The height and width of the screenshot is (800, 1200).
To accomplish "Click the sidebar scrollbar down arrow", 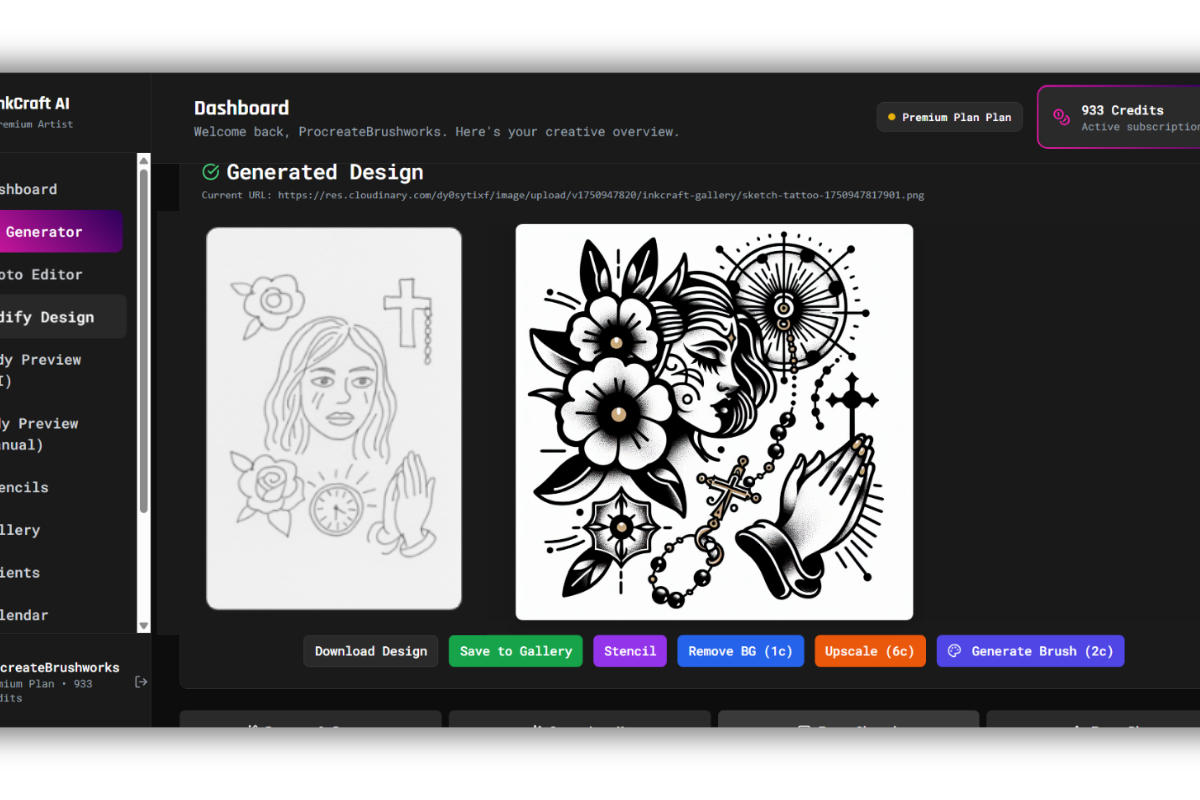I will pyautogui.click(x=143, y=627).
